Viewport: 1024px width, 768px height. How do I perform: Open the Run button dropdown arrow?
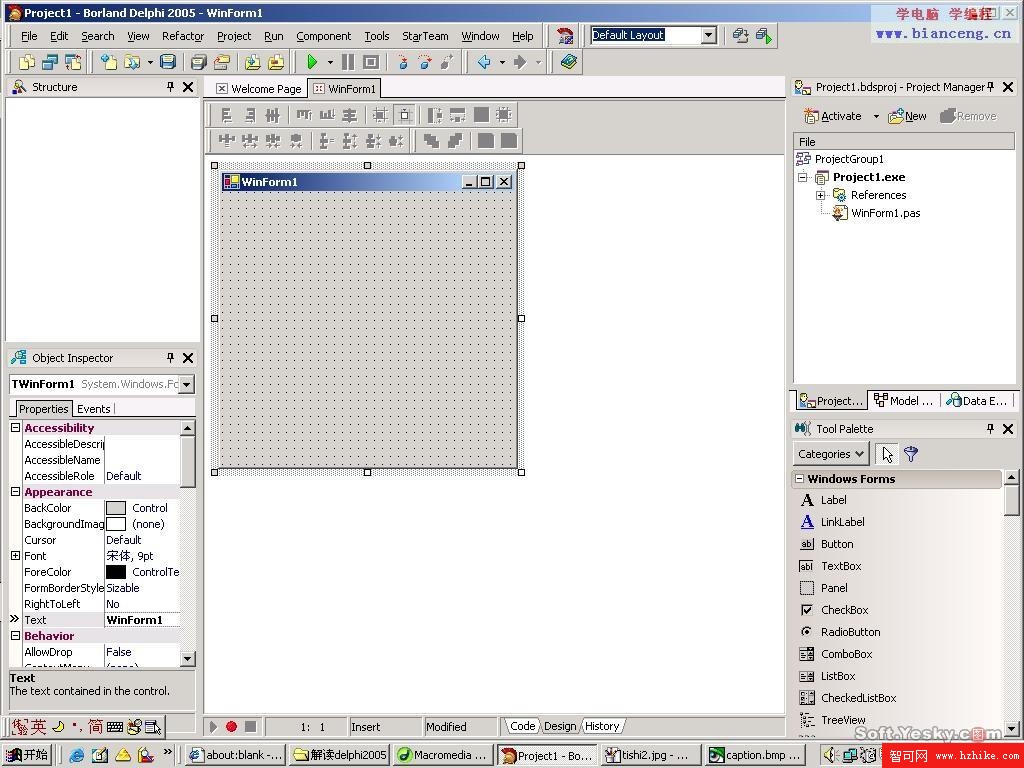(330, 62)
